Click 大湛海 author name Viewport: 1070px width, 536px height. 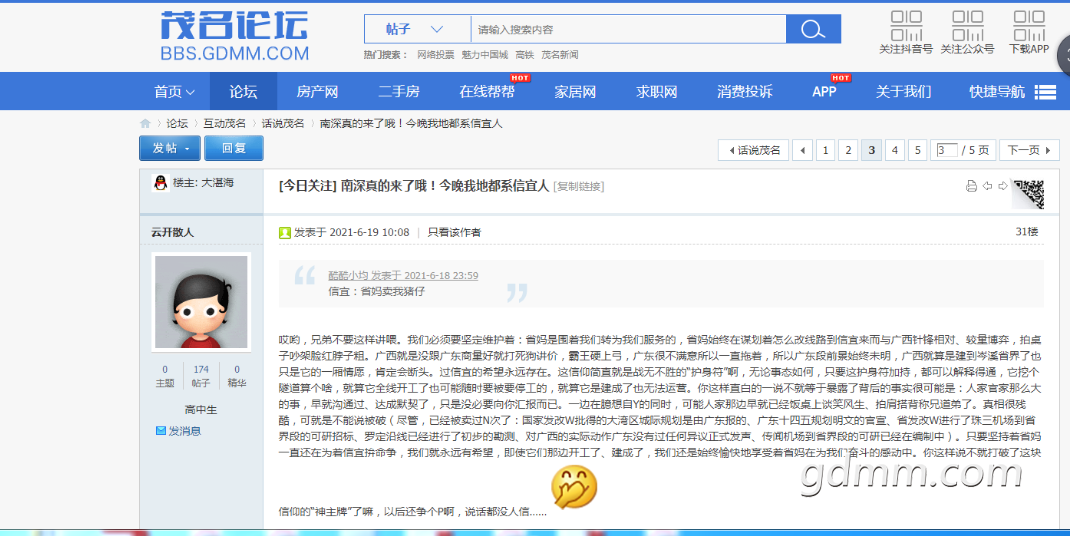(x=218, y=183)
